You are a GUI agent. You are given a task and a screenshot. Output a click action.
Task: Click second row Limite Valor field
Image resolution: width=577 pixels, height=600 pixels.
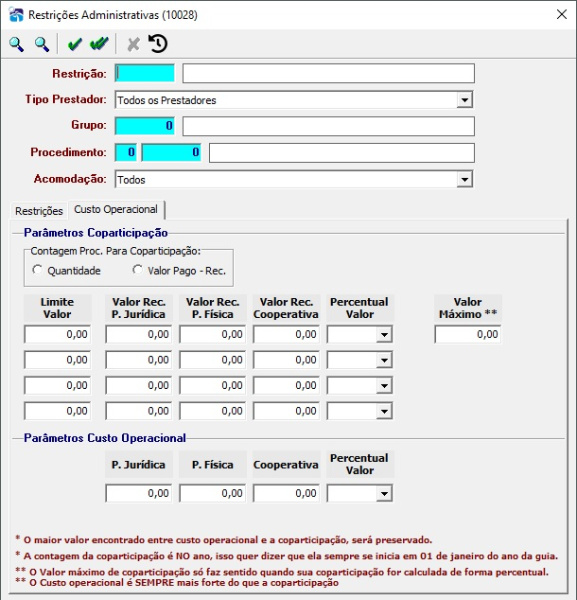click(57, 360)
